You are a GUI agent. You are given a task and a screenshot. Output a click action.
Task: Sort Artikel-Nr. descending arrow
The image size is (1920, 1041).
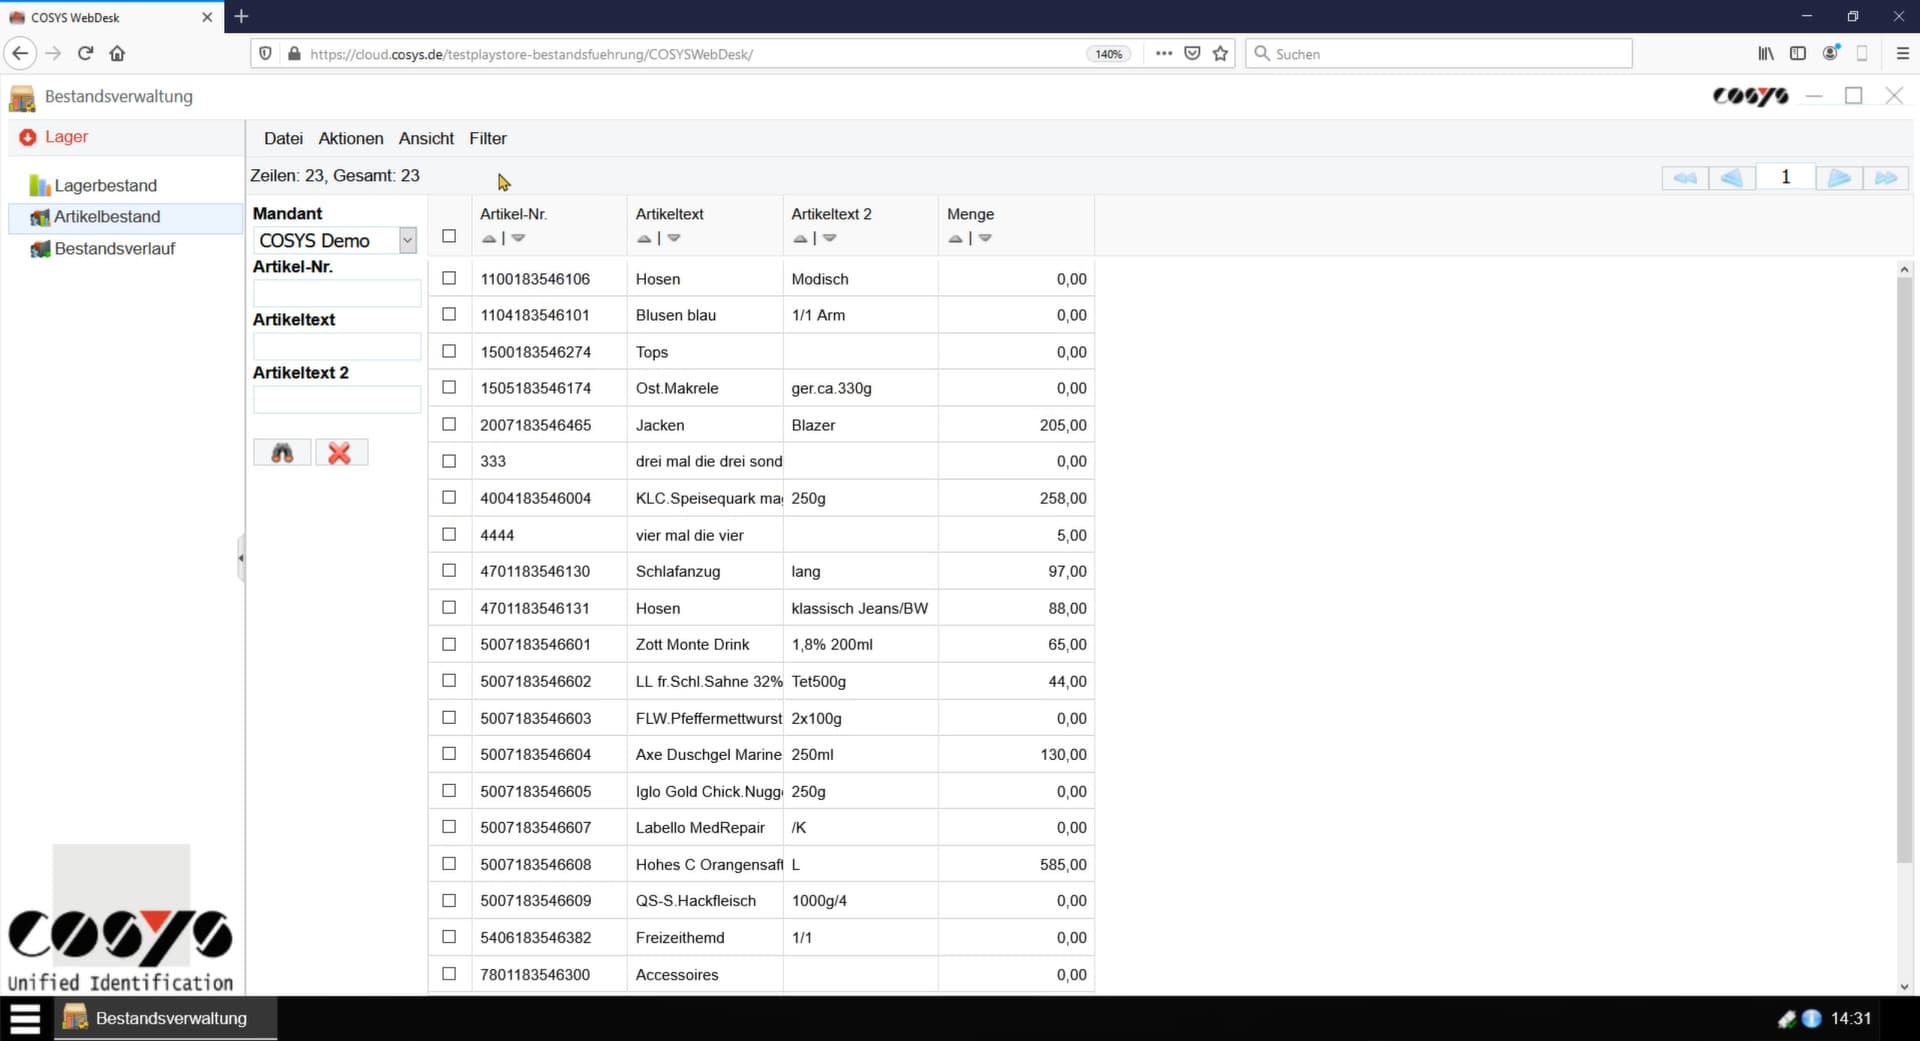point(518,238)
